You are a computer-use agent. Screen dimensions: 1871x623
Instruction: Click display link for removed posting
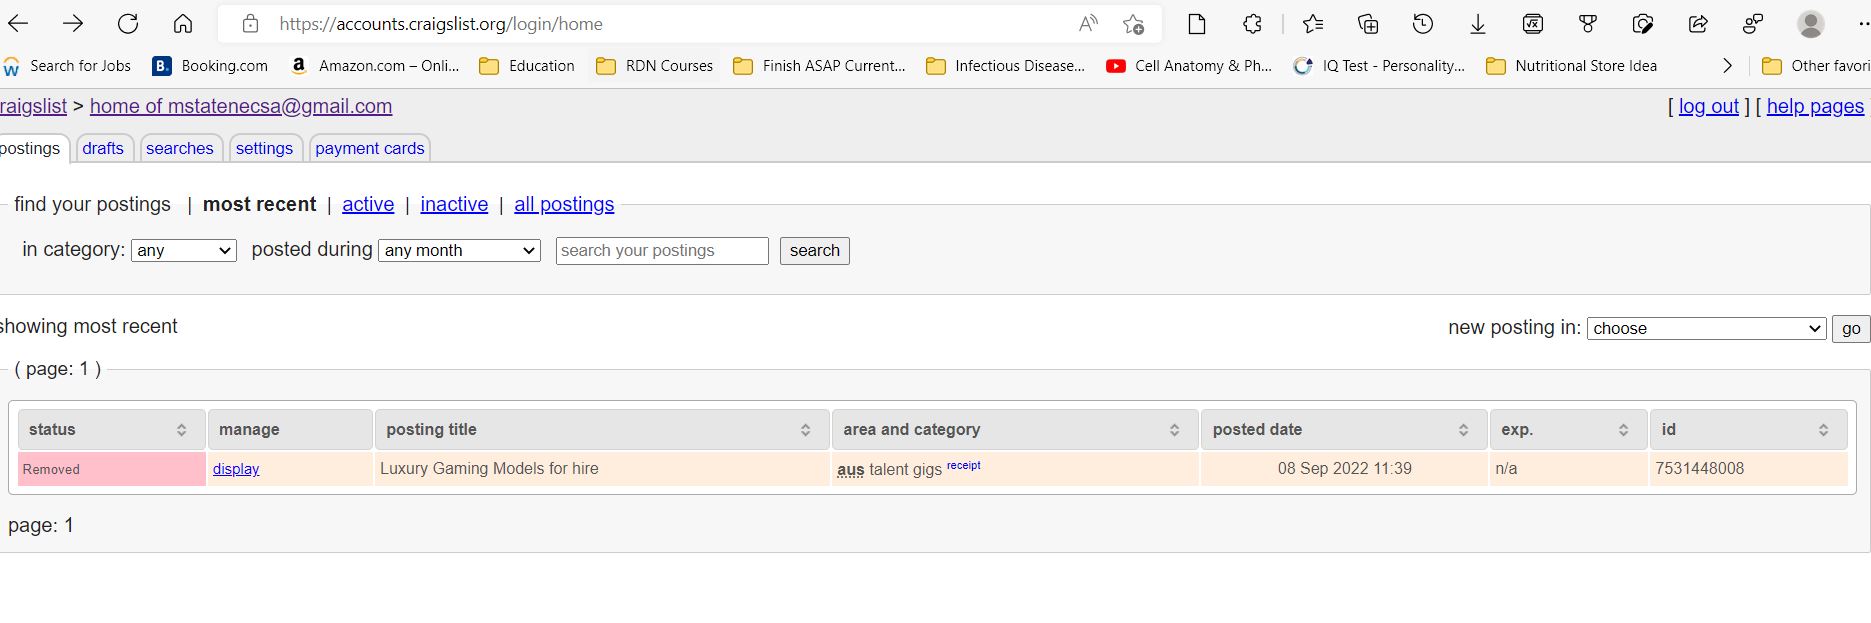[x=236, y=469]
